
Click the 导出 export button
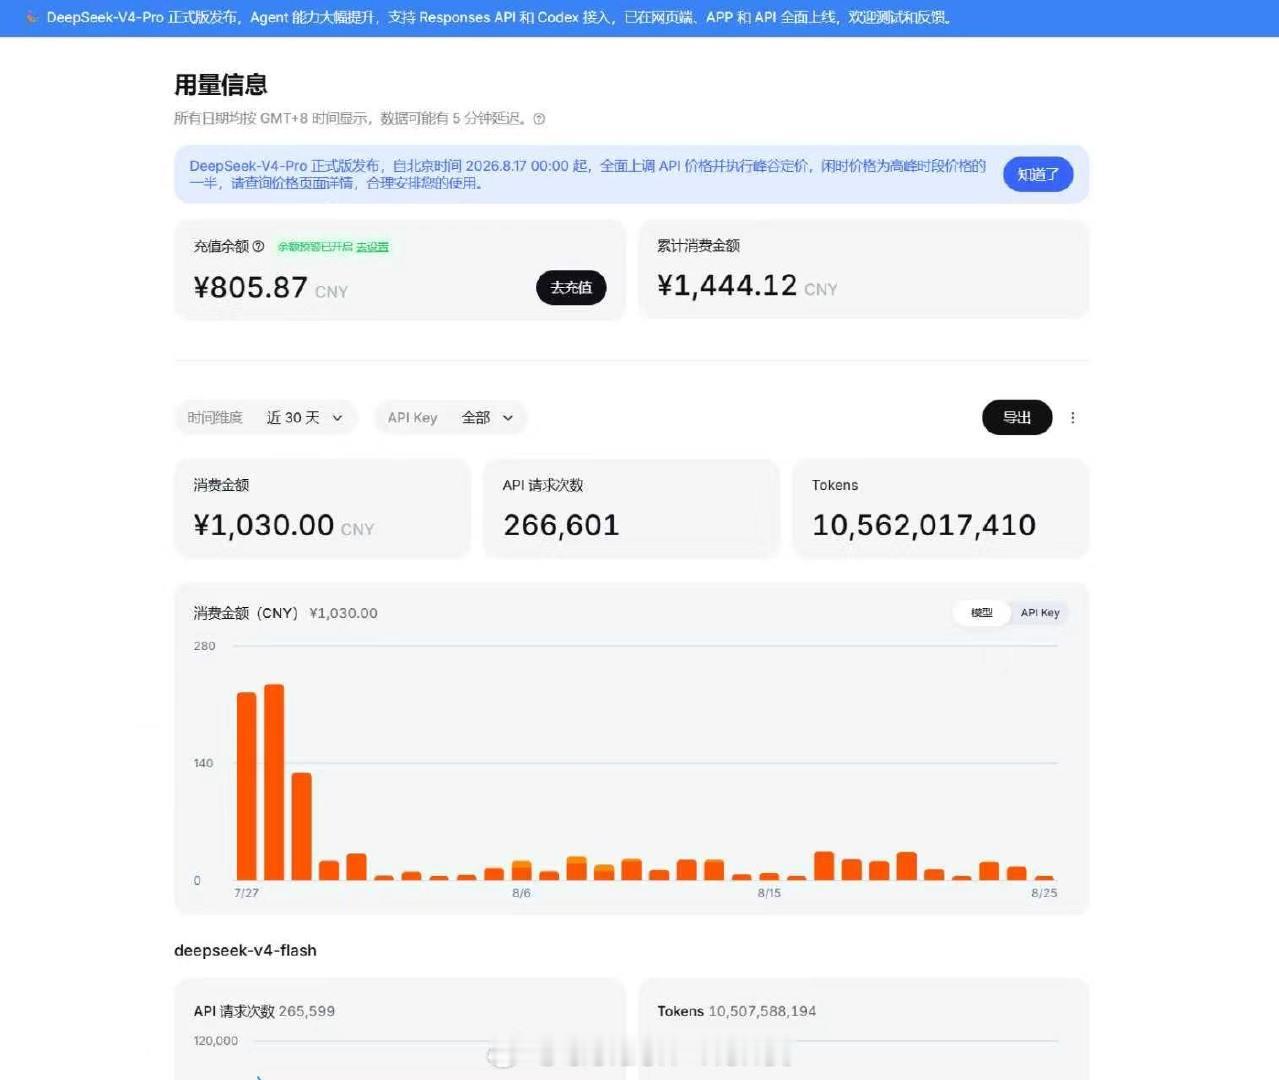(x=1017, y=418)
